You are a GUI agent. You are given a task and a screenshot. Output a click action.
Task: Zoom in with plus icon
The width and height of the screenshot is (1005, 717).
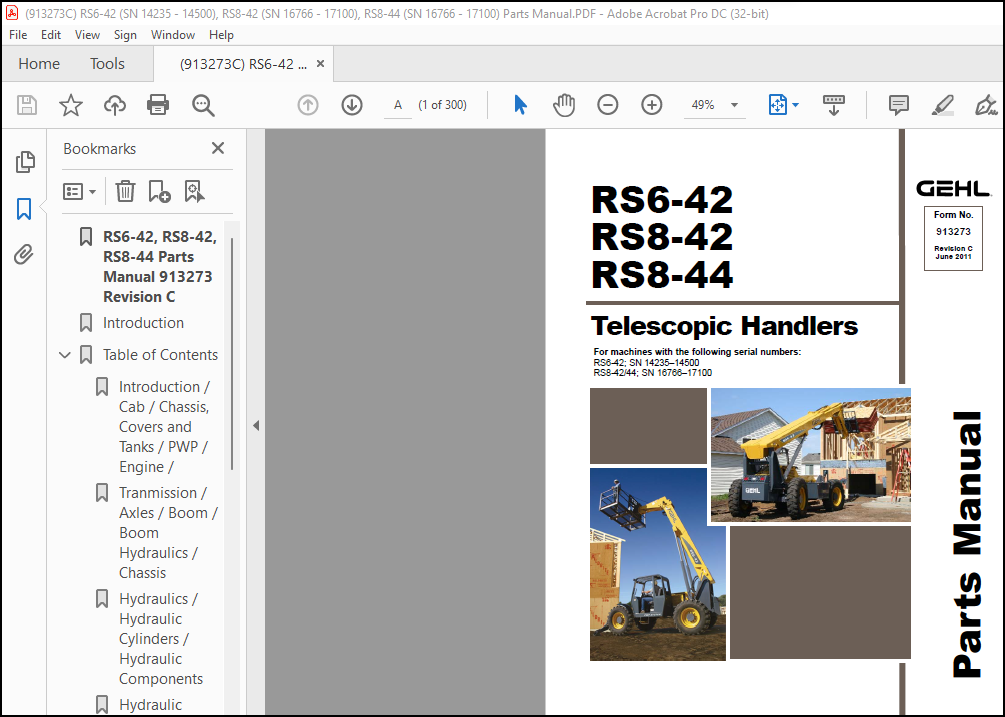click(652, 104)
